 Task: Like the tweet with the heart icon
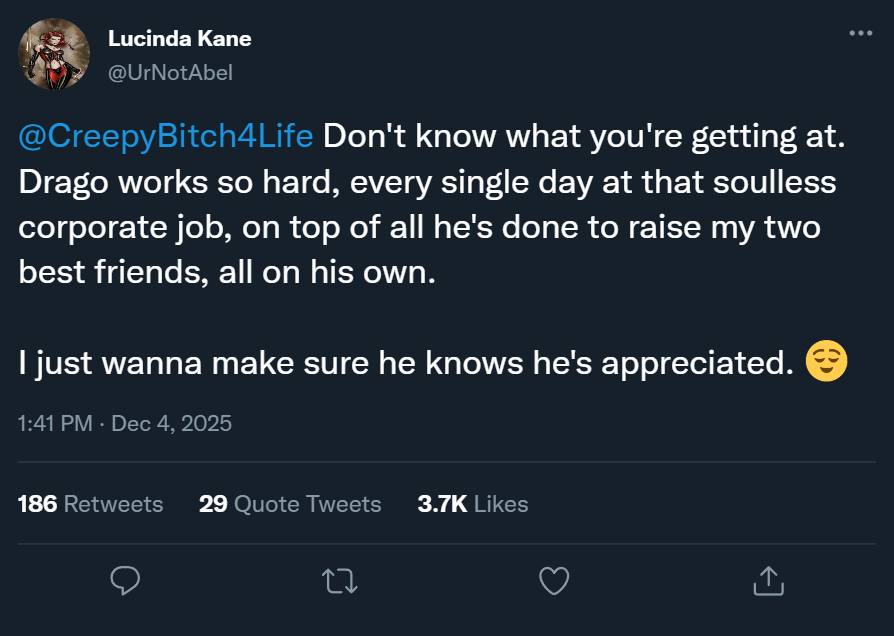554,580
